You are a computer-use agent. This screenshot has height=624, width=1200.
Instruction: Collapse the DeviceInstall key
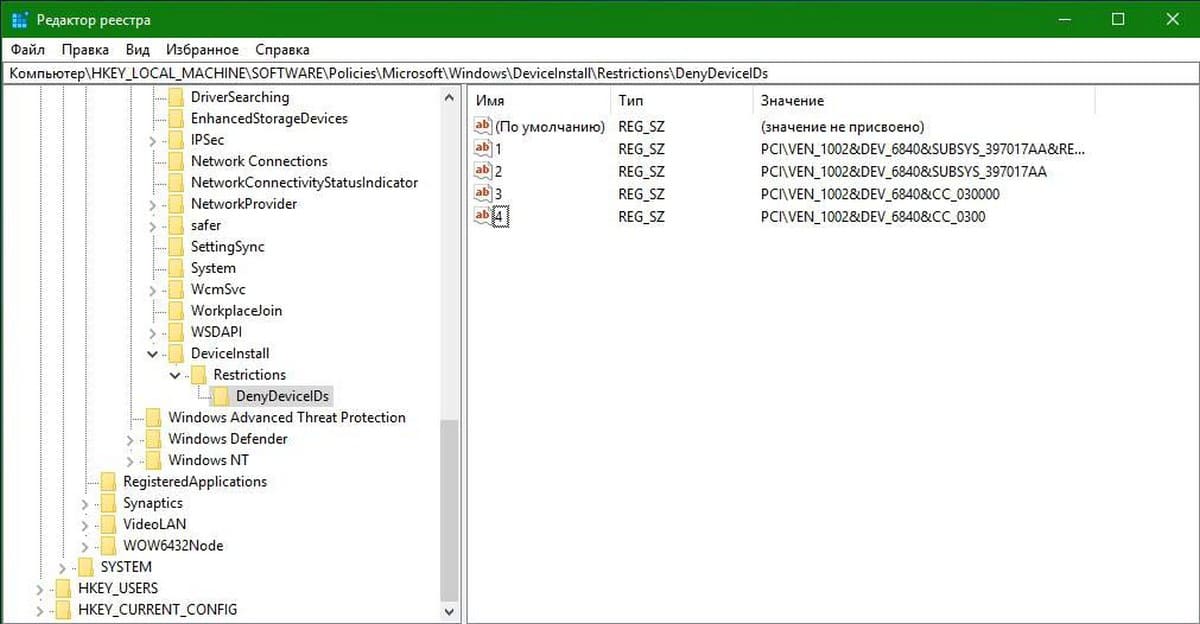[x=153, y=353]
